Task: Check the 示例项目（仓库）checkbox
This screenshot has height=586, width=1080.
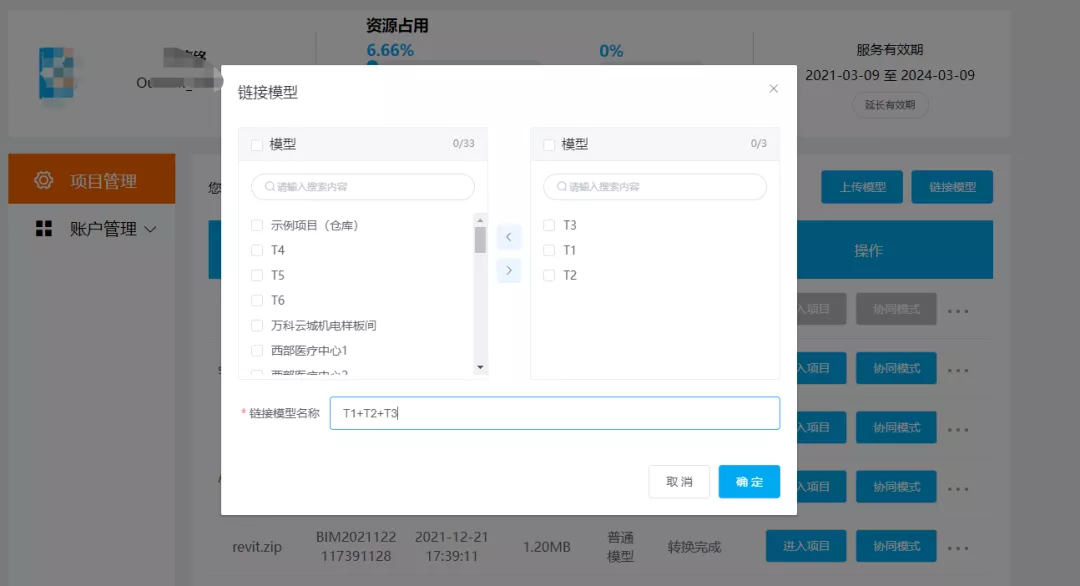Action: pyautogui.click(x=257, y=225)
